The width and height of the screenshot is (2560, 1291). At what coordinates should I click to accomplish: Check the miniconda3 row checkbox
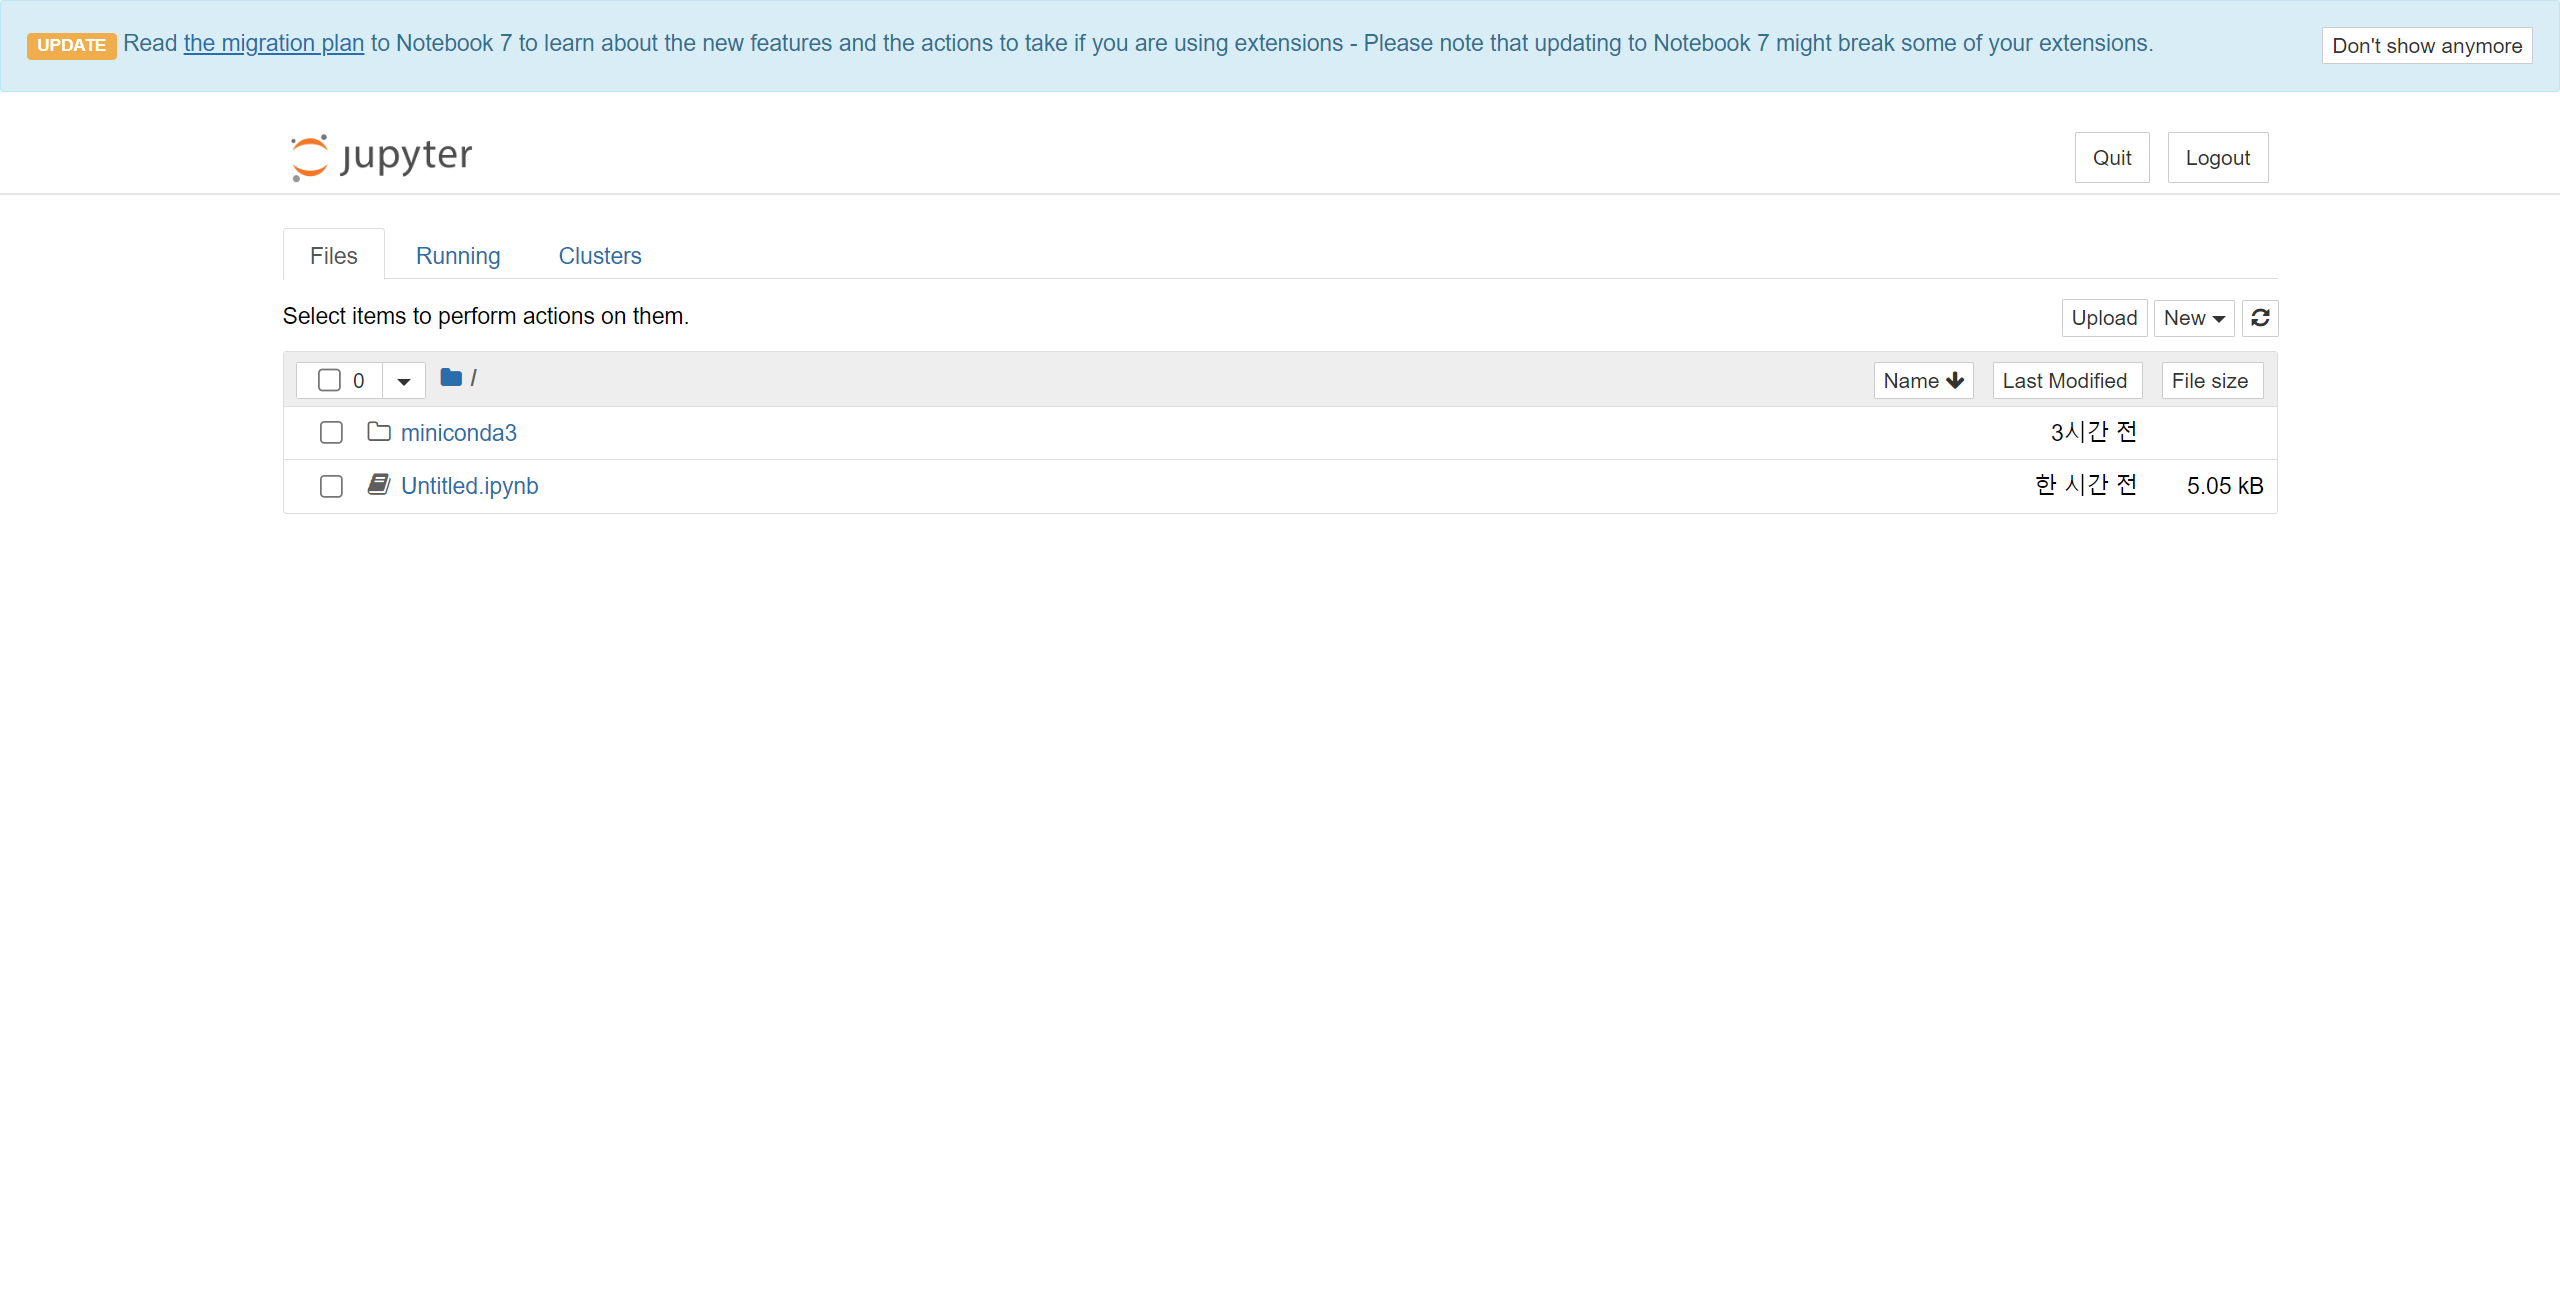[331, 433]
